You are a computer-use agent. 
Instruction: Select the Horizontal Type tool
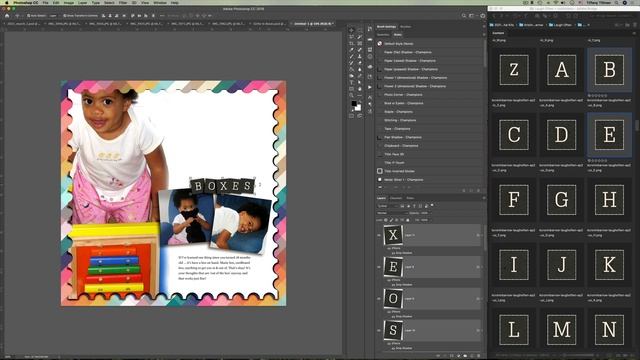[351, 82]
